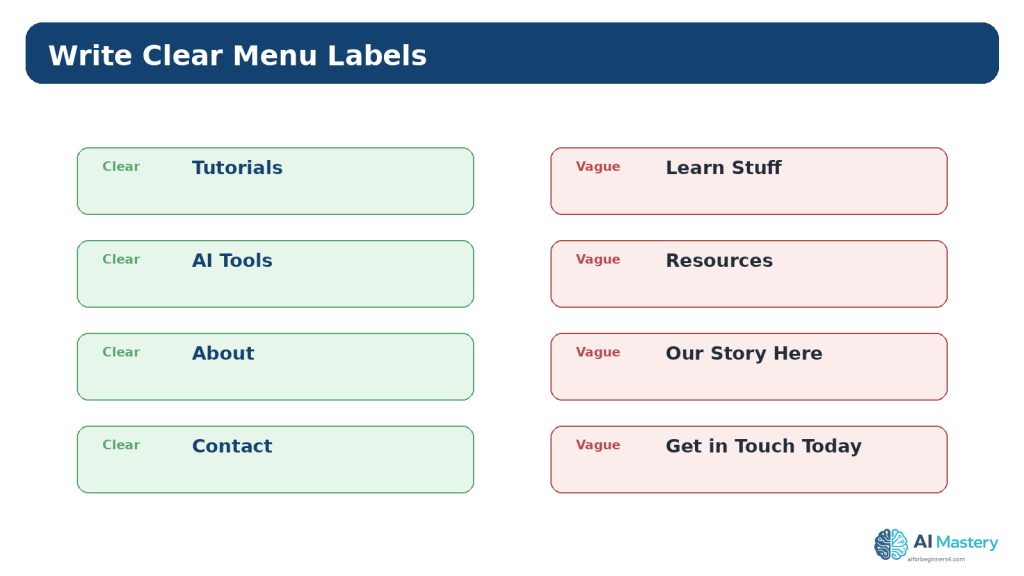Click the Clear tag beside AI Tools
1024x576 pixels.
pyautogui.click(x=121, y=259)
